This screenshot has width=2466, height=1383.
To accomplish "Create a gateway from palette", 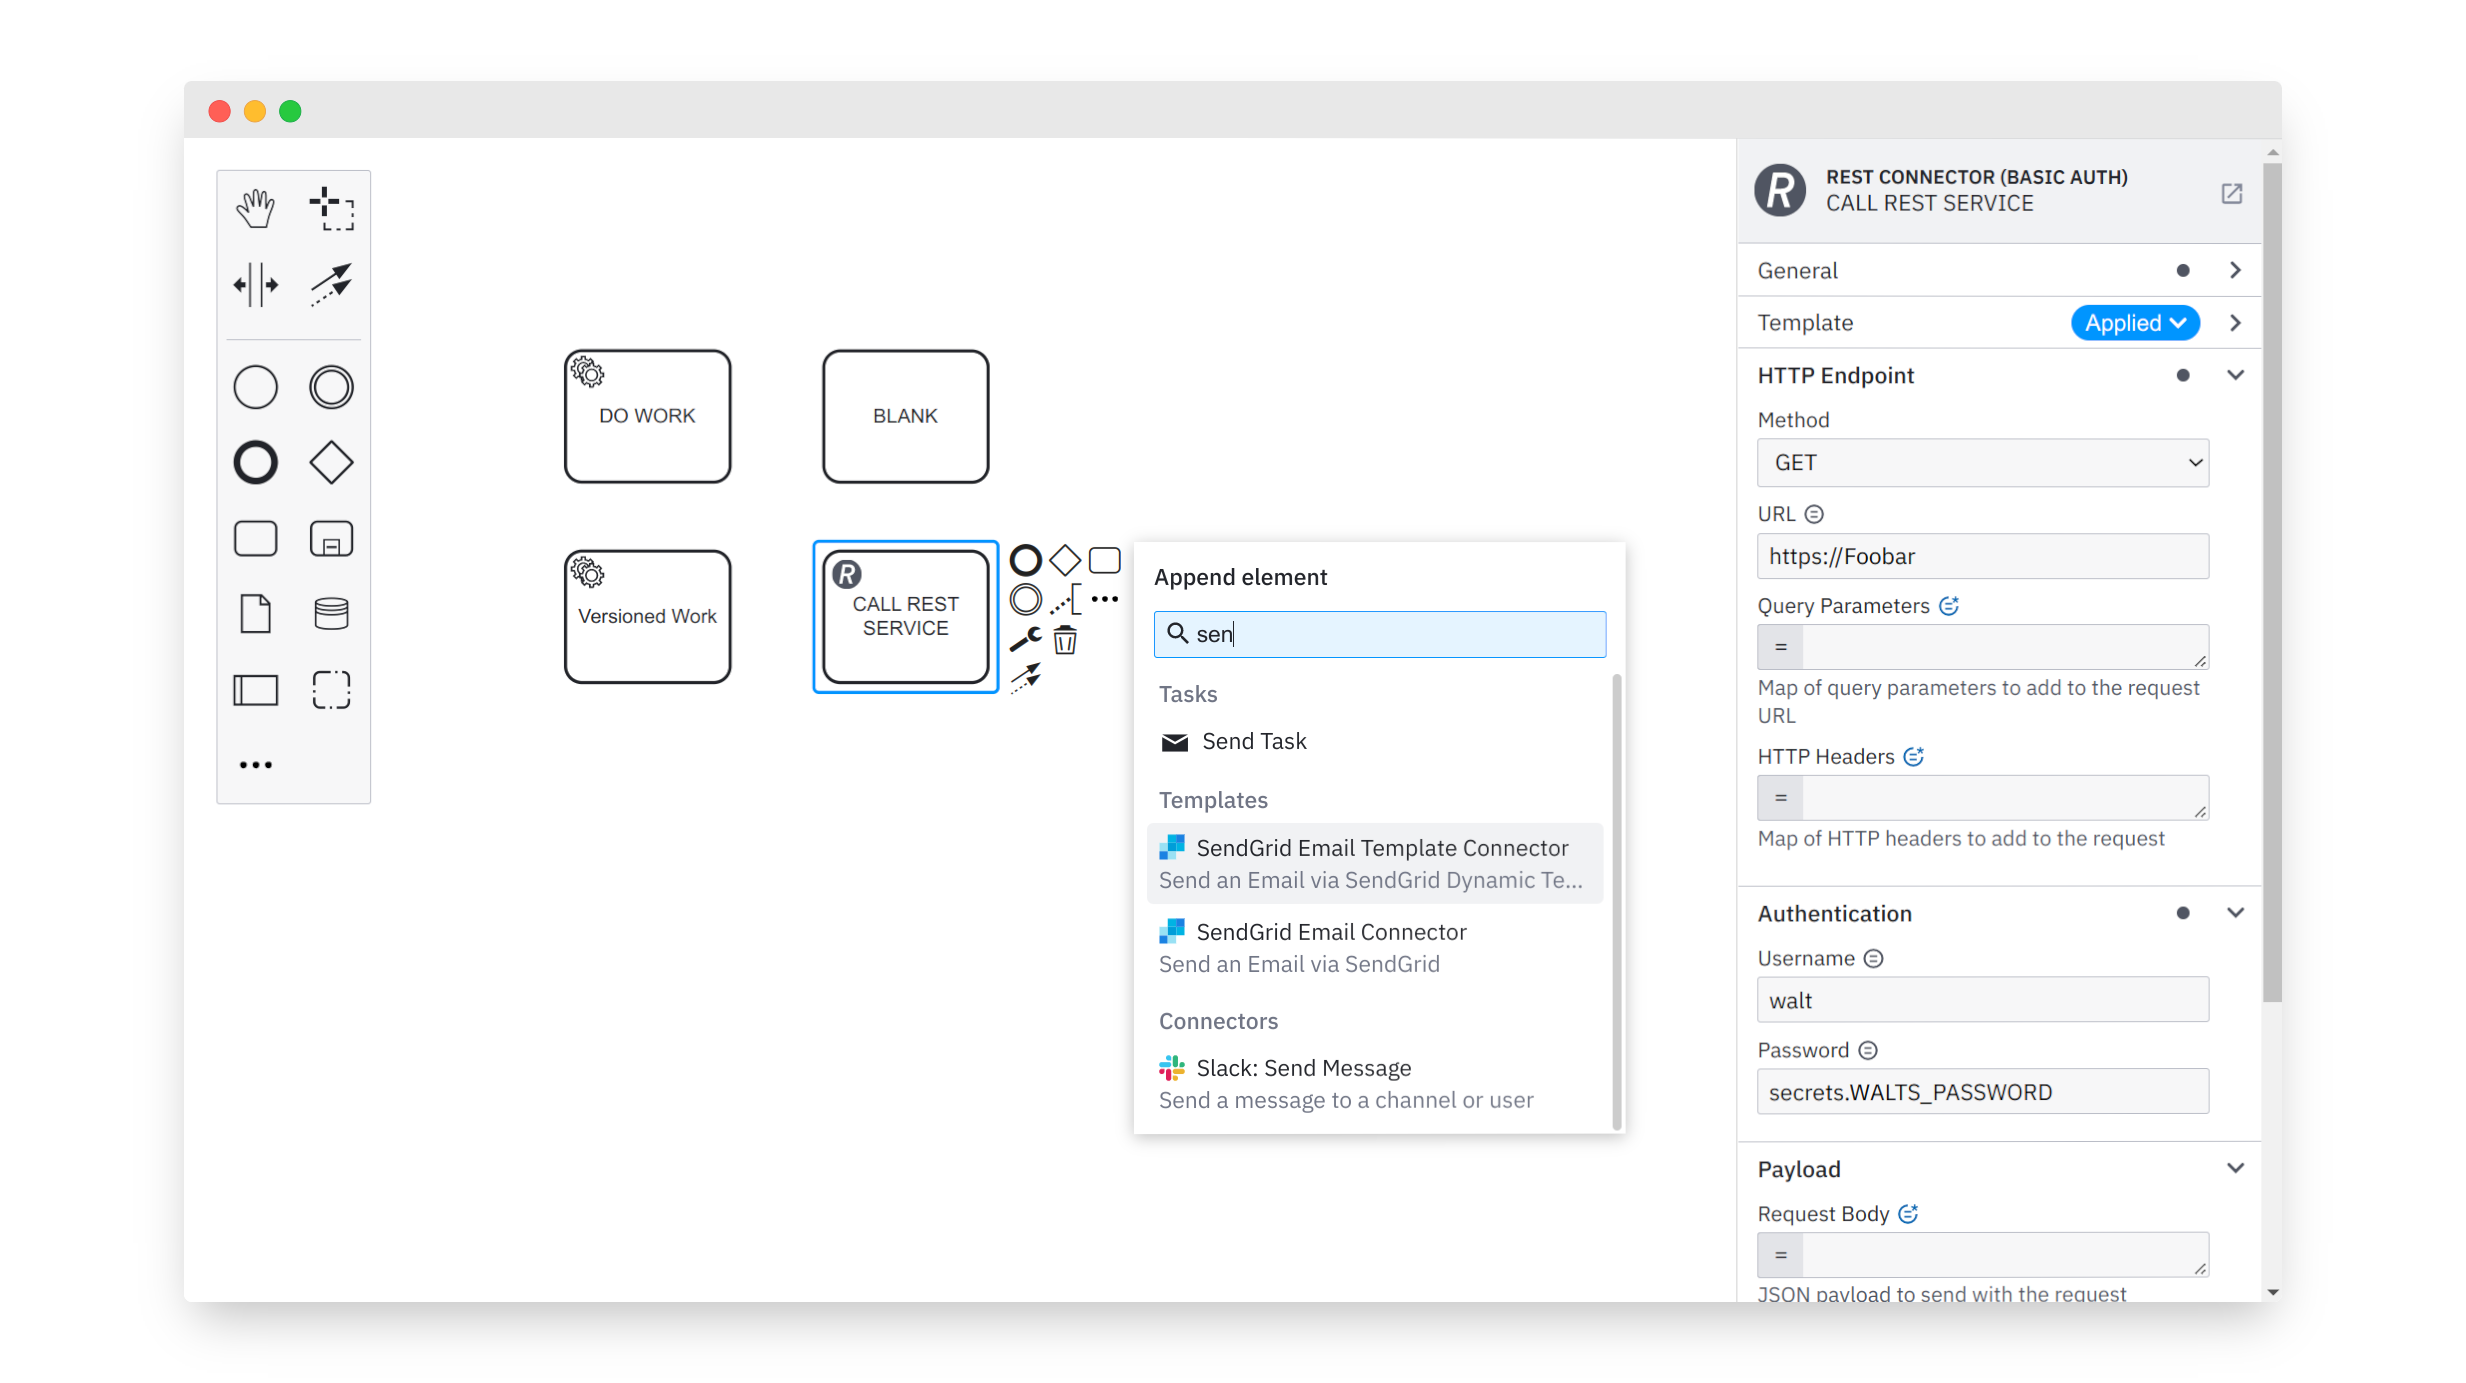I will 331,463.
